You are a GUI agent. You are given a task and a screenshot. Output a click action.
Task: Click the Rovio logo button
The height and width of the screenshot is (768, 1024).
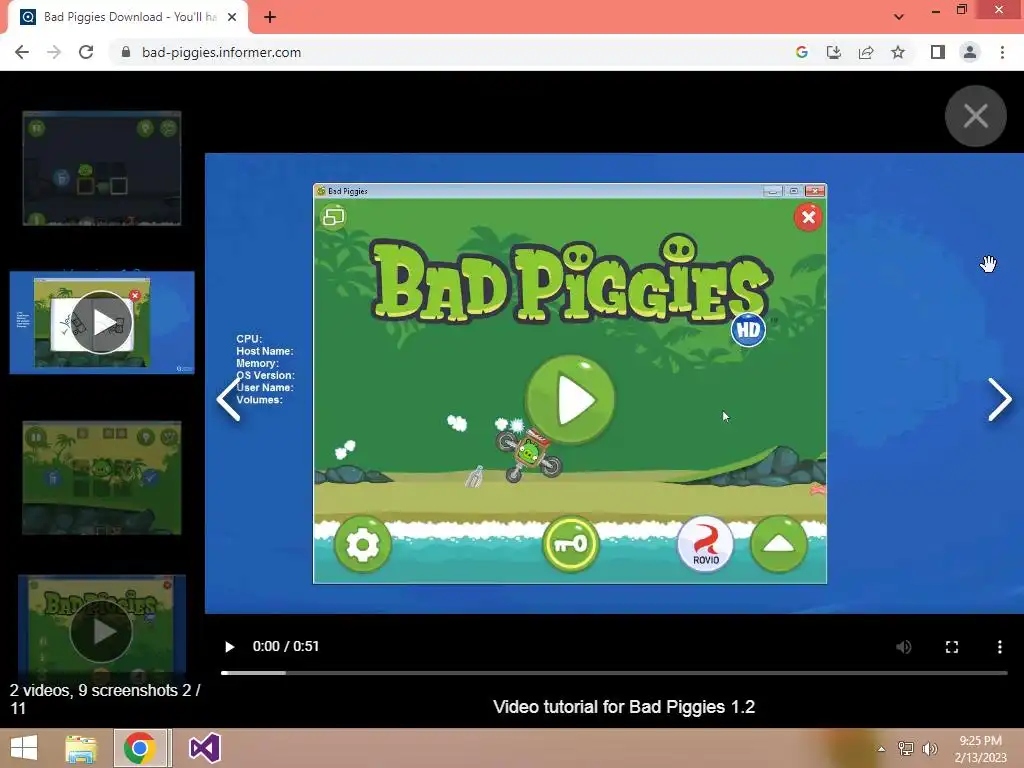(x=705, y=544)
